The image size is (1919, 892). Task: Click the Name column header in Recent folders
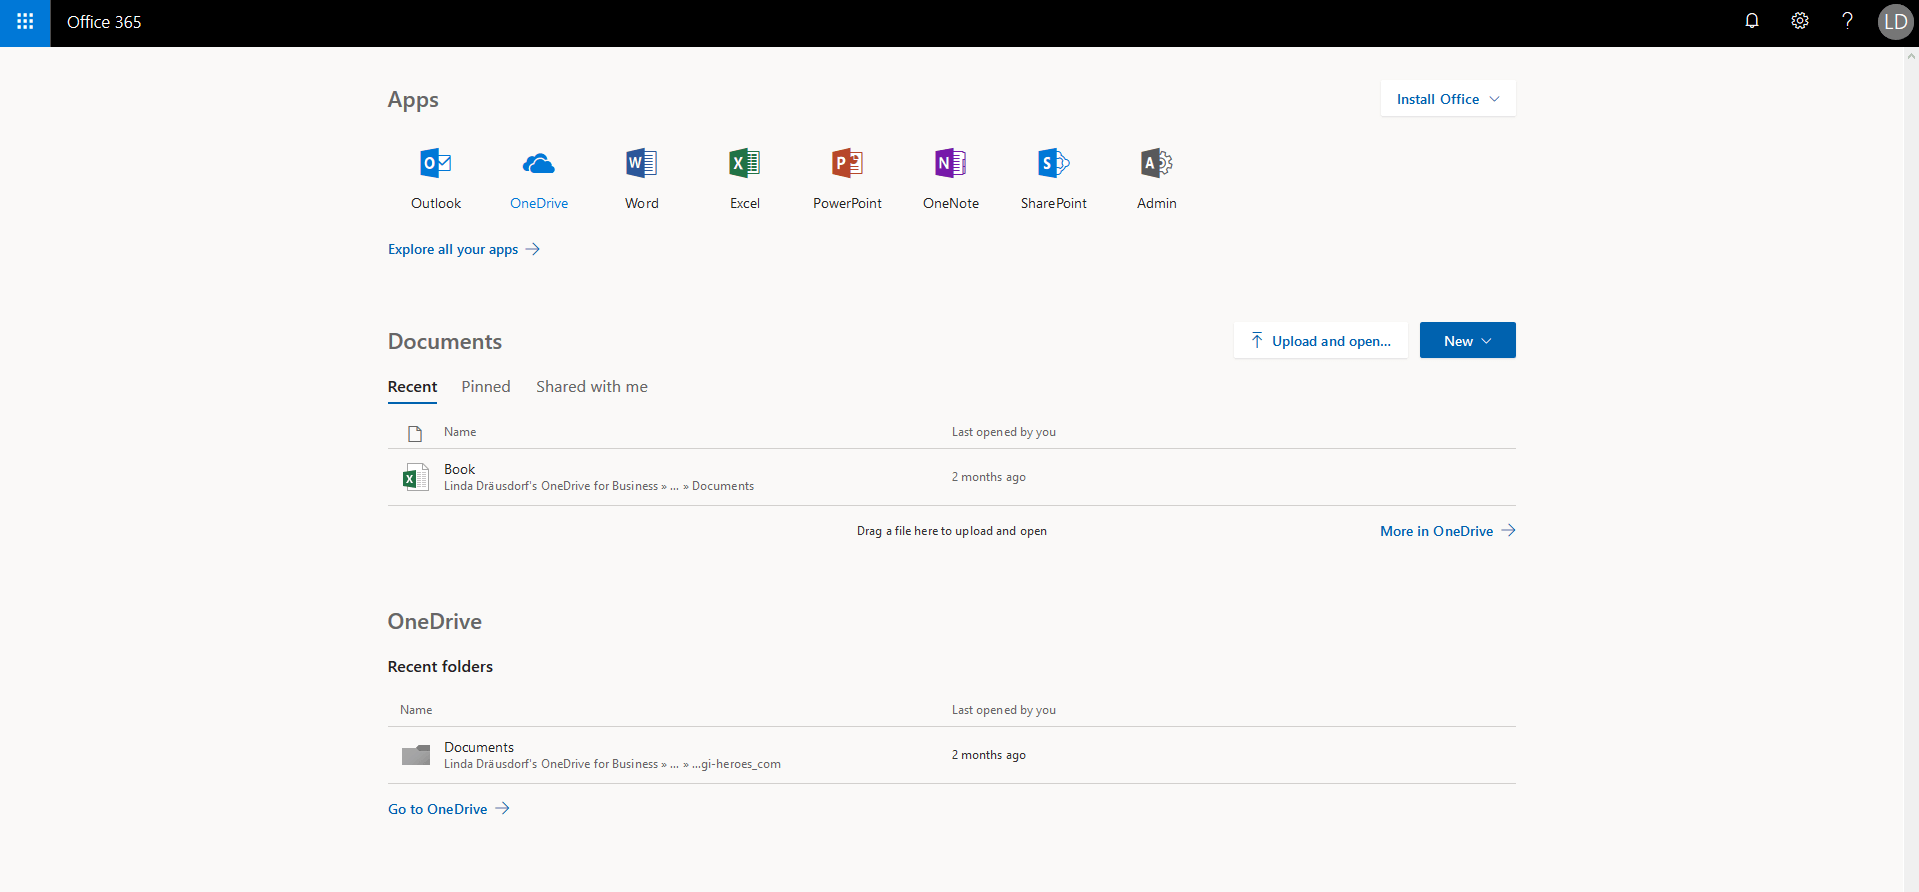416,710
